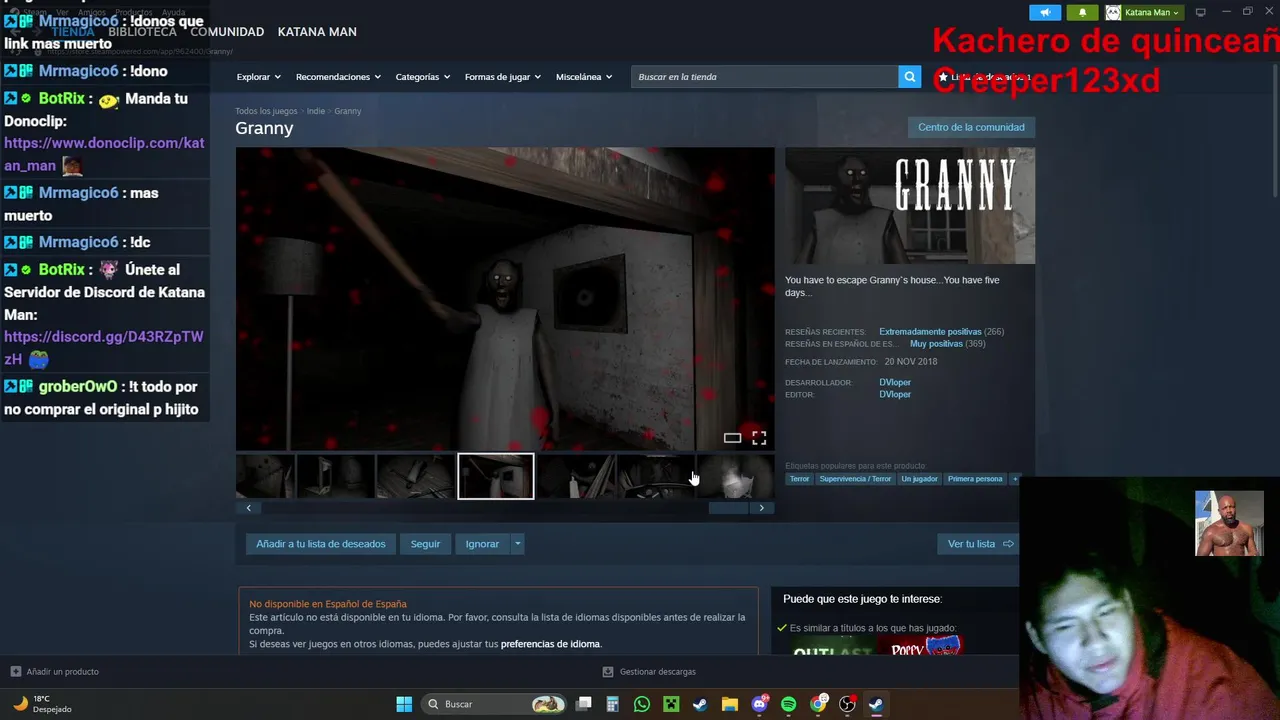
Task: Click the Katana Man panda avatar
Action: [1113, 12]
